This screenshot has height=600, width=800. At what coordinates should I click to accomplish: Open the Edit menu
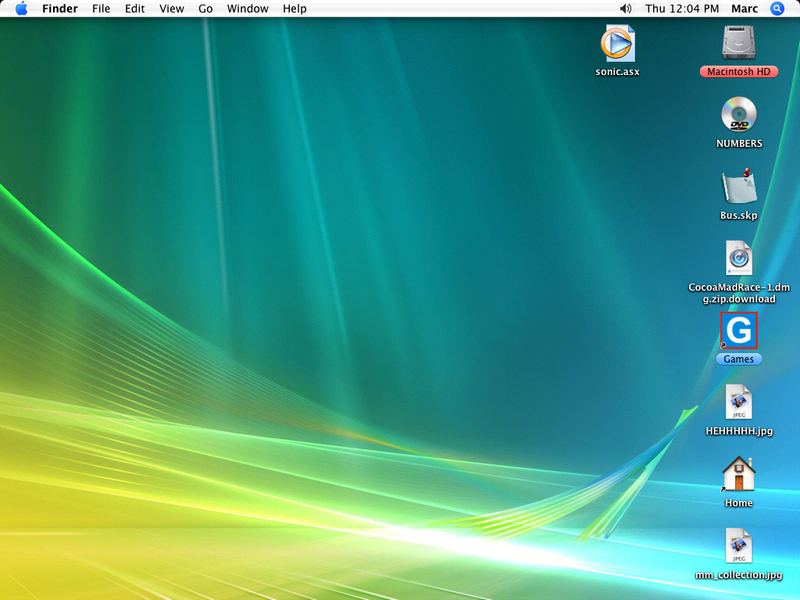pos(134,9)
